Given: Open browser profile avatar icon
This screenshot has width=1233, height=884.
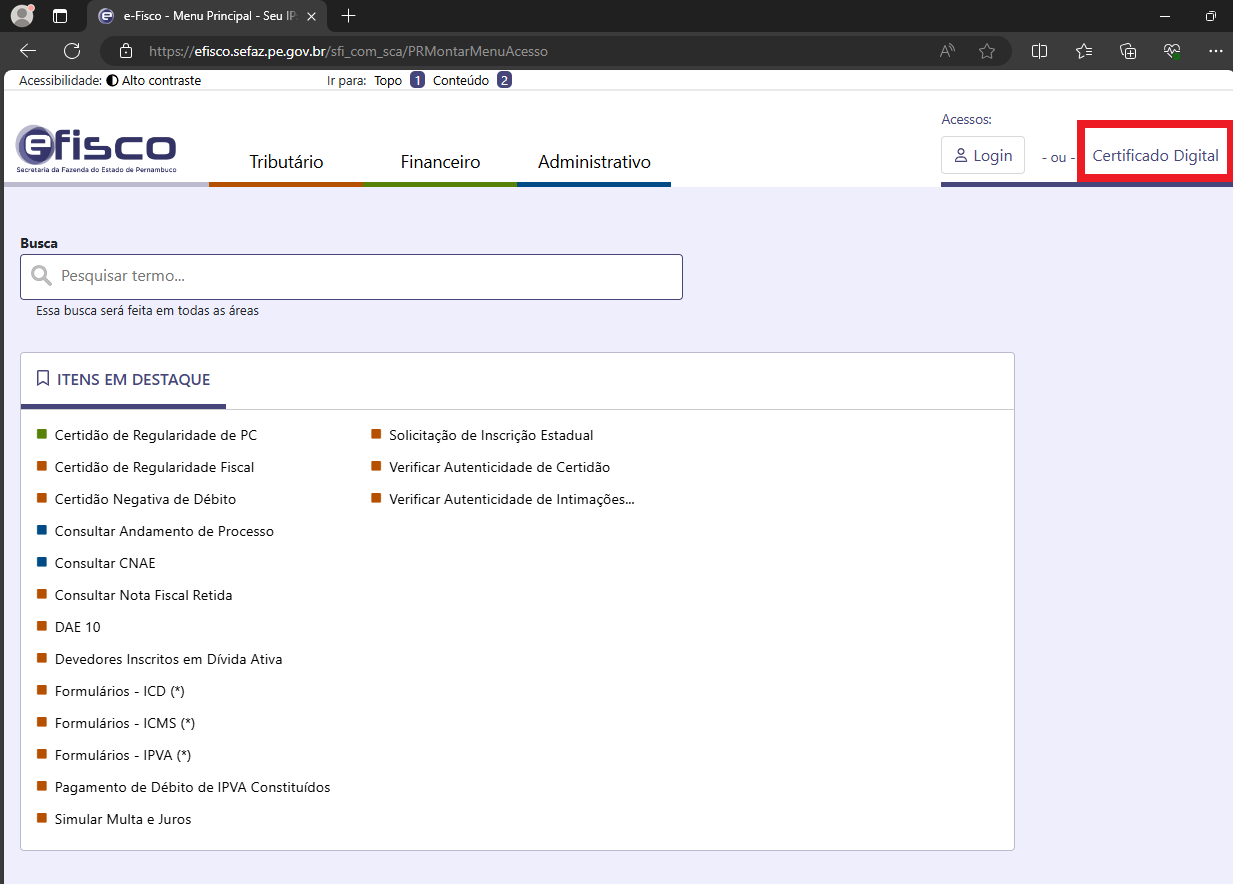Looking at the screenshot, I should (x=22, y=16).
